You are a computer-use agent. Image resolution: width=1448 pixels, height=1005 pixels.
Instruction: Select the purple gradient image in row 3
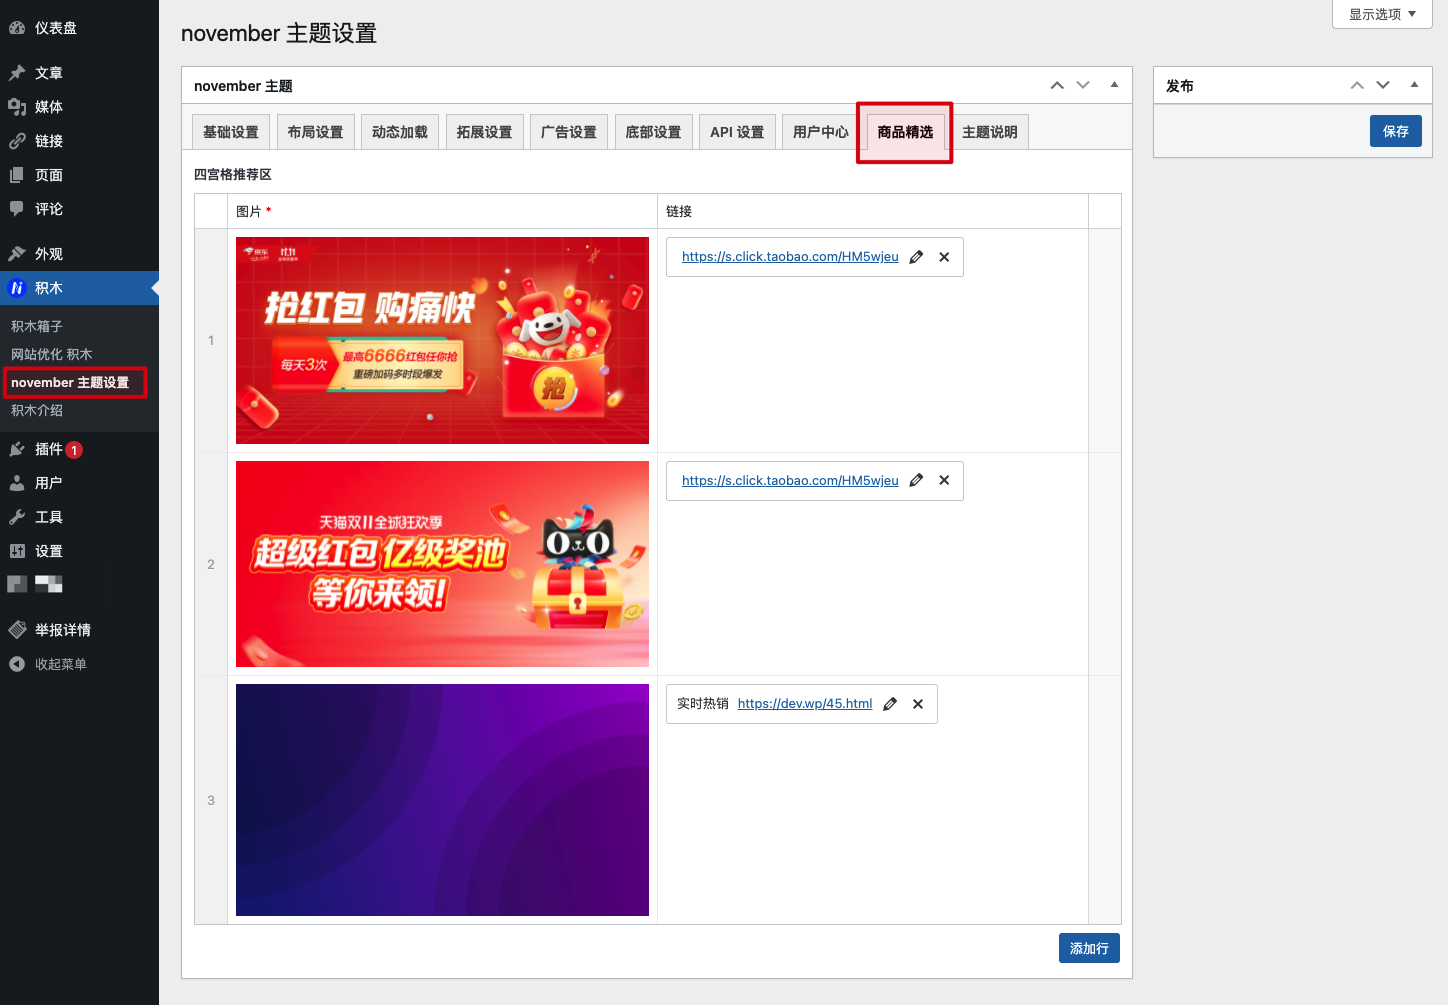tap(442, 800)
